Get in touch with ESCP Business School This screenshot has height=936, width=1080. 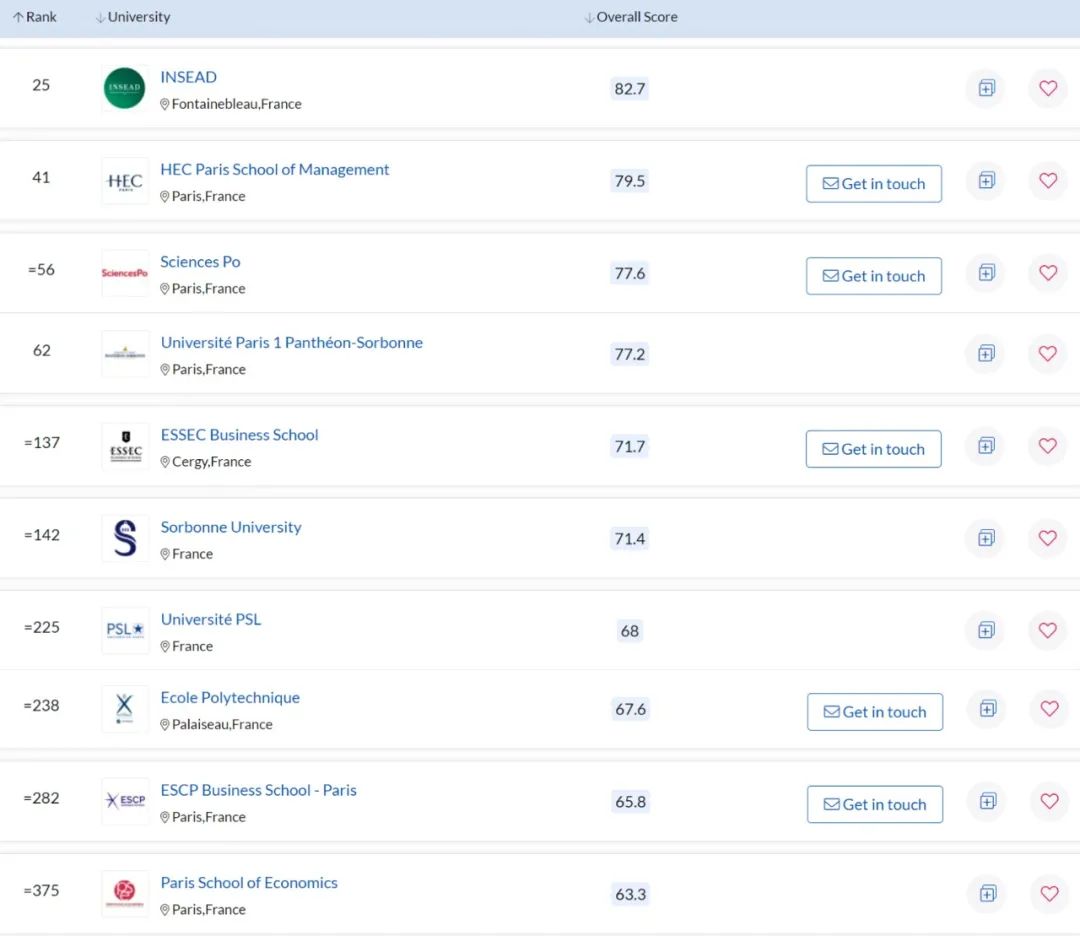(x=875, y=804)
